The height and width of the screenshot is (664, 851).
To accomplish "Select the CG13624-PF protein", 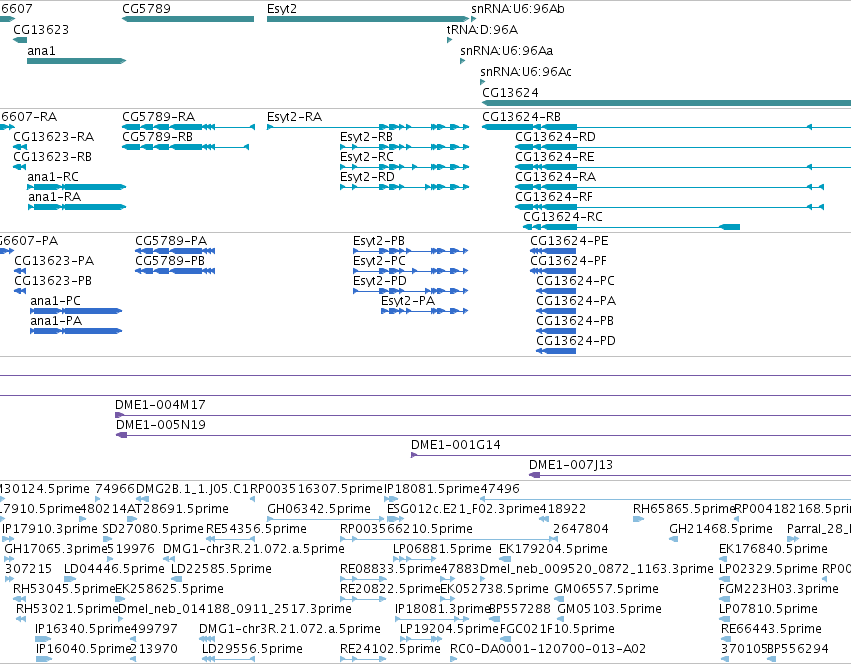I will [x=553, y=271].
